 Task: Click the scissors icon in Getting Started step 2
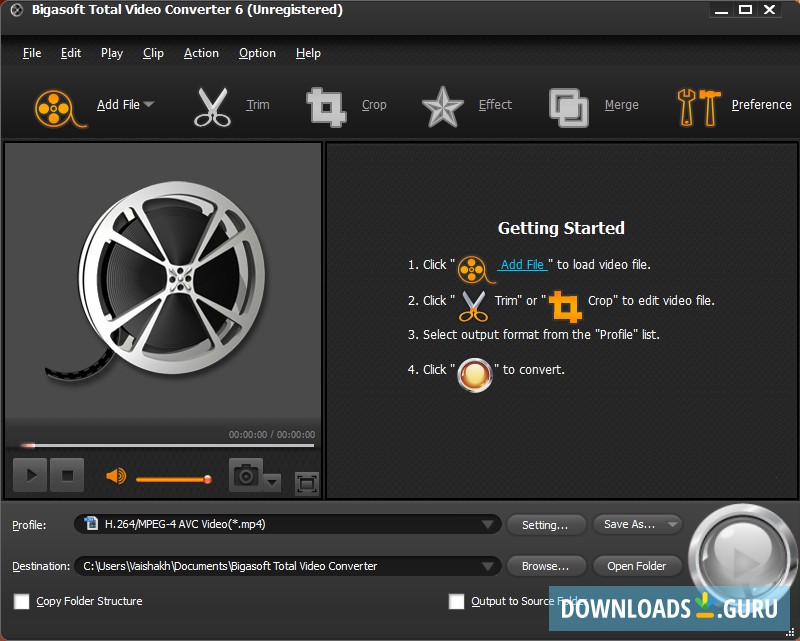(x=473, y=306)
